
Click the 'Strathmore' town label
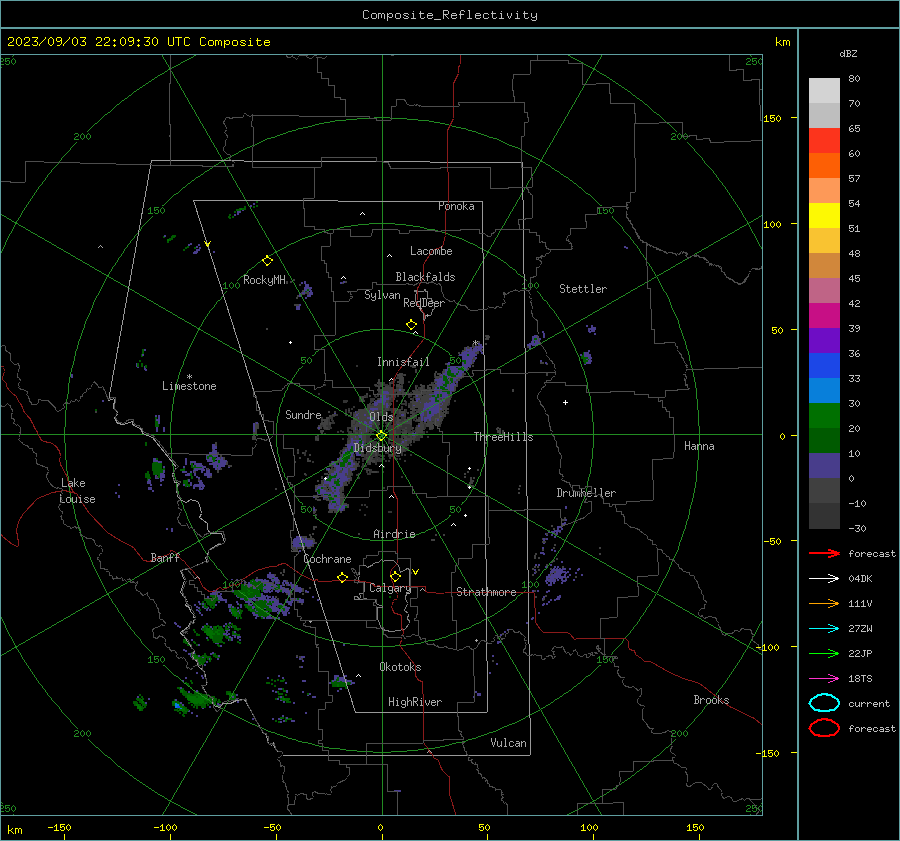[486, 592]
